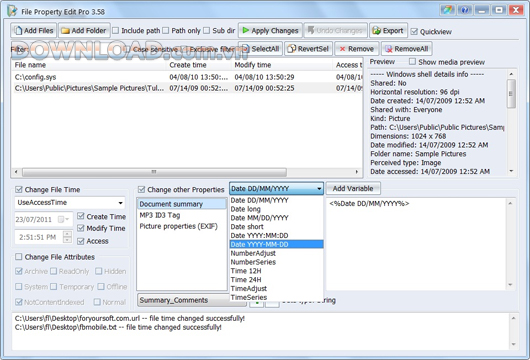Click the Export button
This screenshot has width=530, height=360.
[388, 31]
